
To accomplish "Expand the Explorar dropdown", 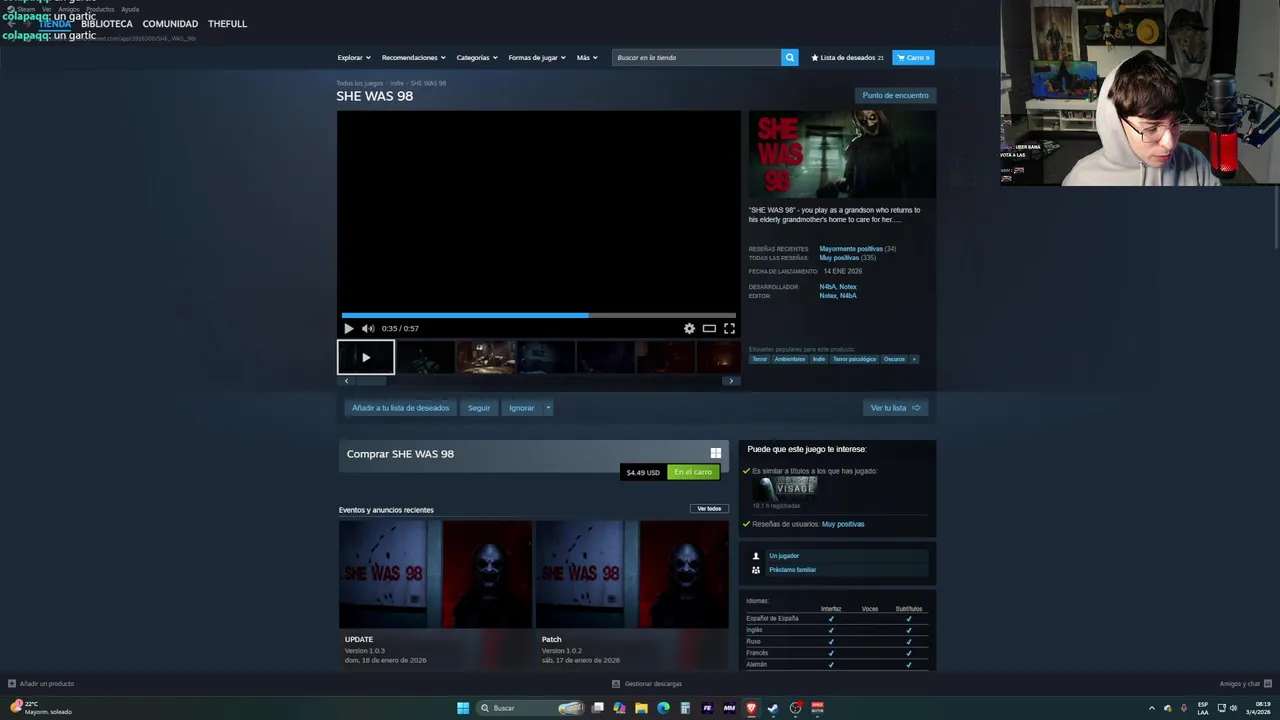I will click(354, 57).
